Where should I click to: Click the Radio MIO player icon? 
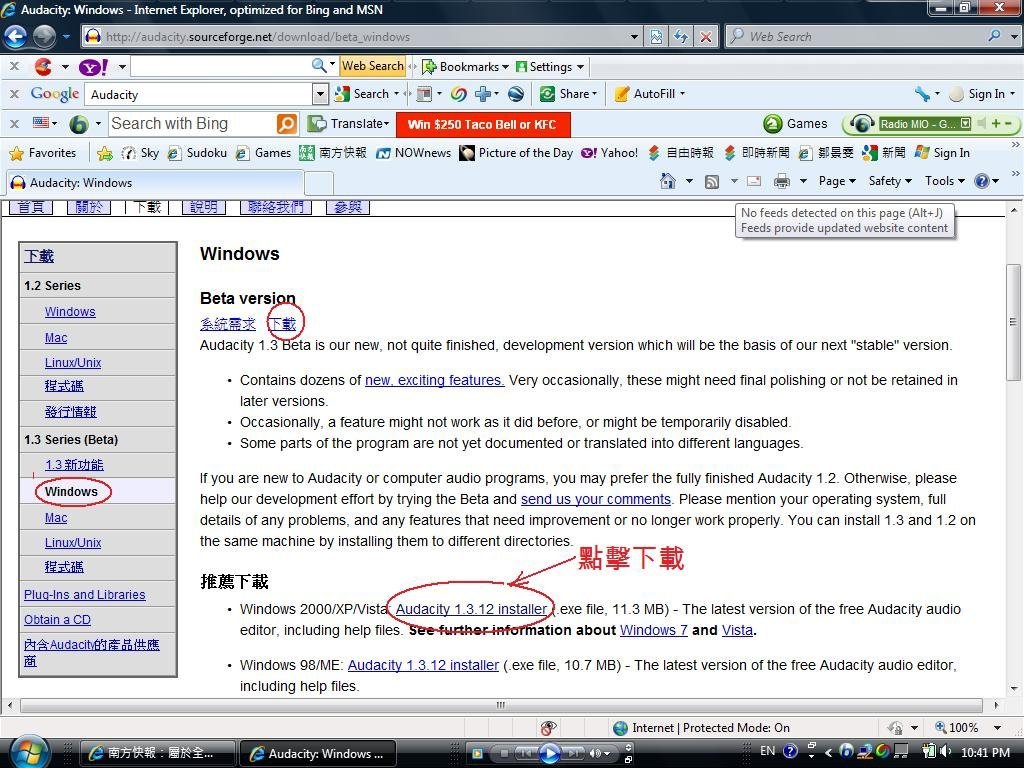[x=862, y=123]
